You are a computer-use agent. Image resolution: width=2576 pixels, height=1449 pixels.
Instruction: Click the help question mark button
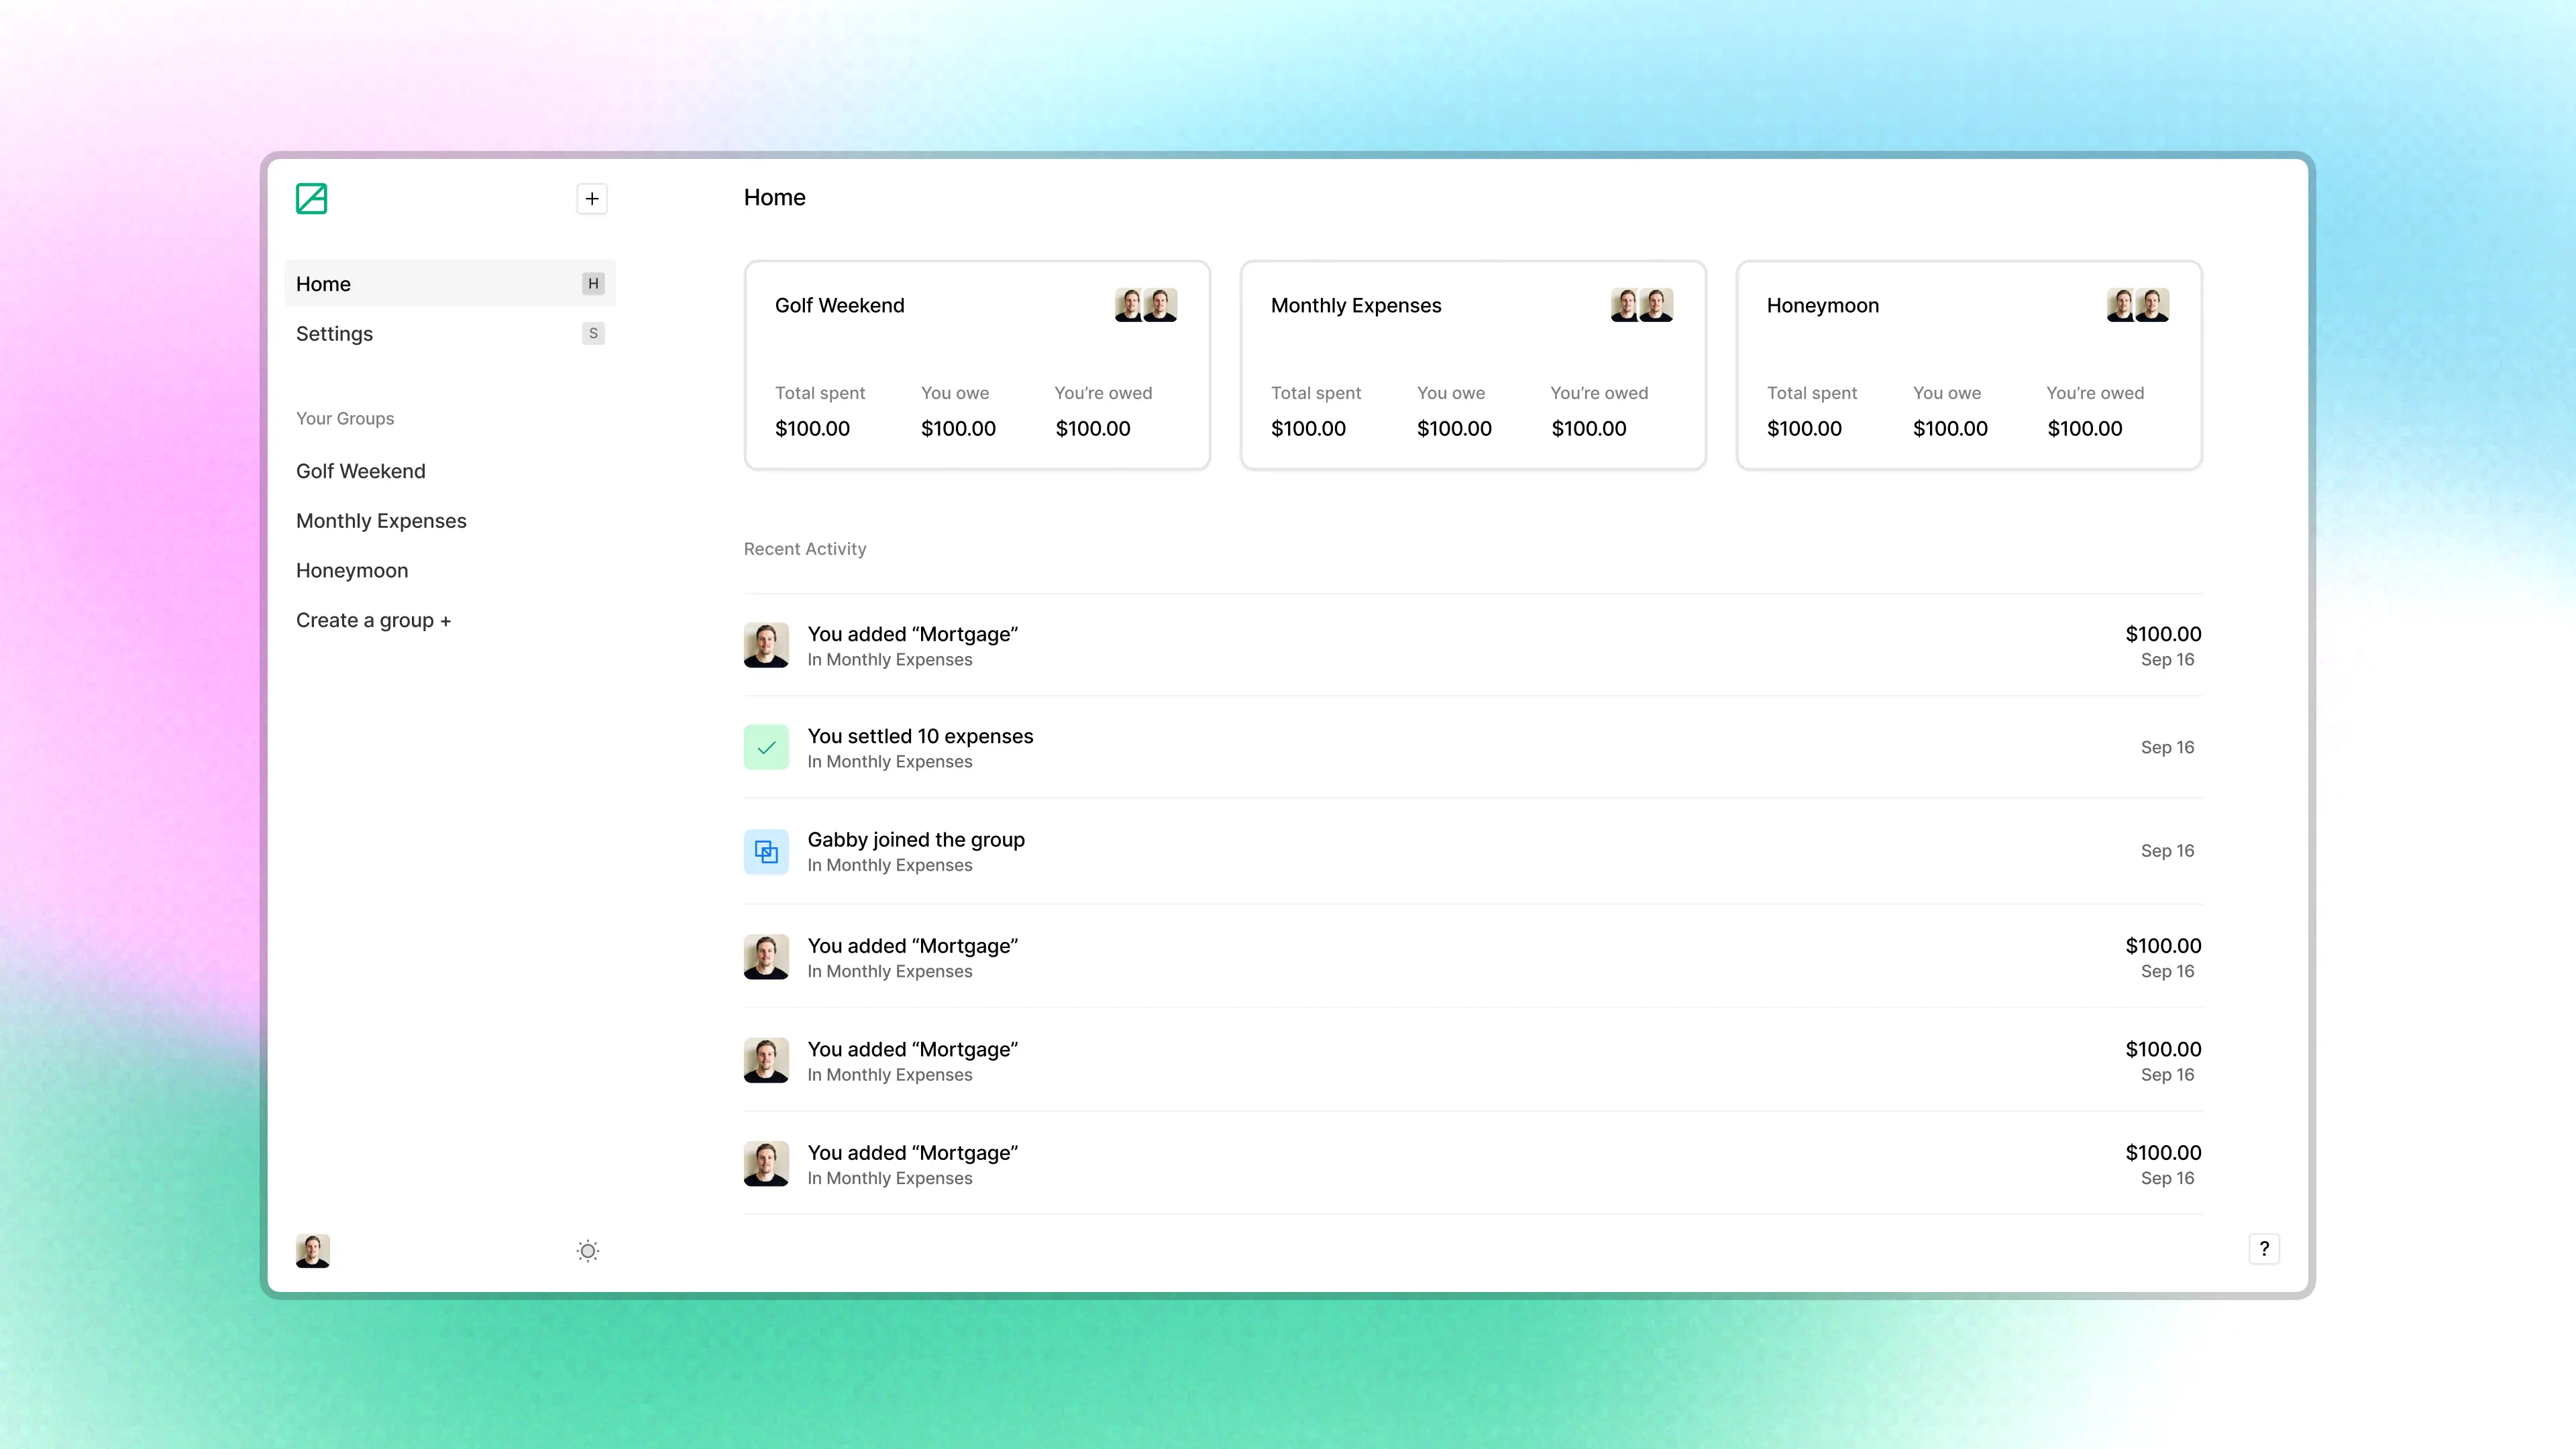pos(2265,1248)
